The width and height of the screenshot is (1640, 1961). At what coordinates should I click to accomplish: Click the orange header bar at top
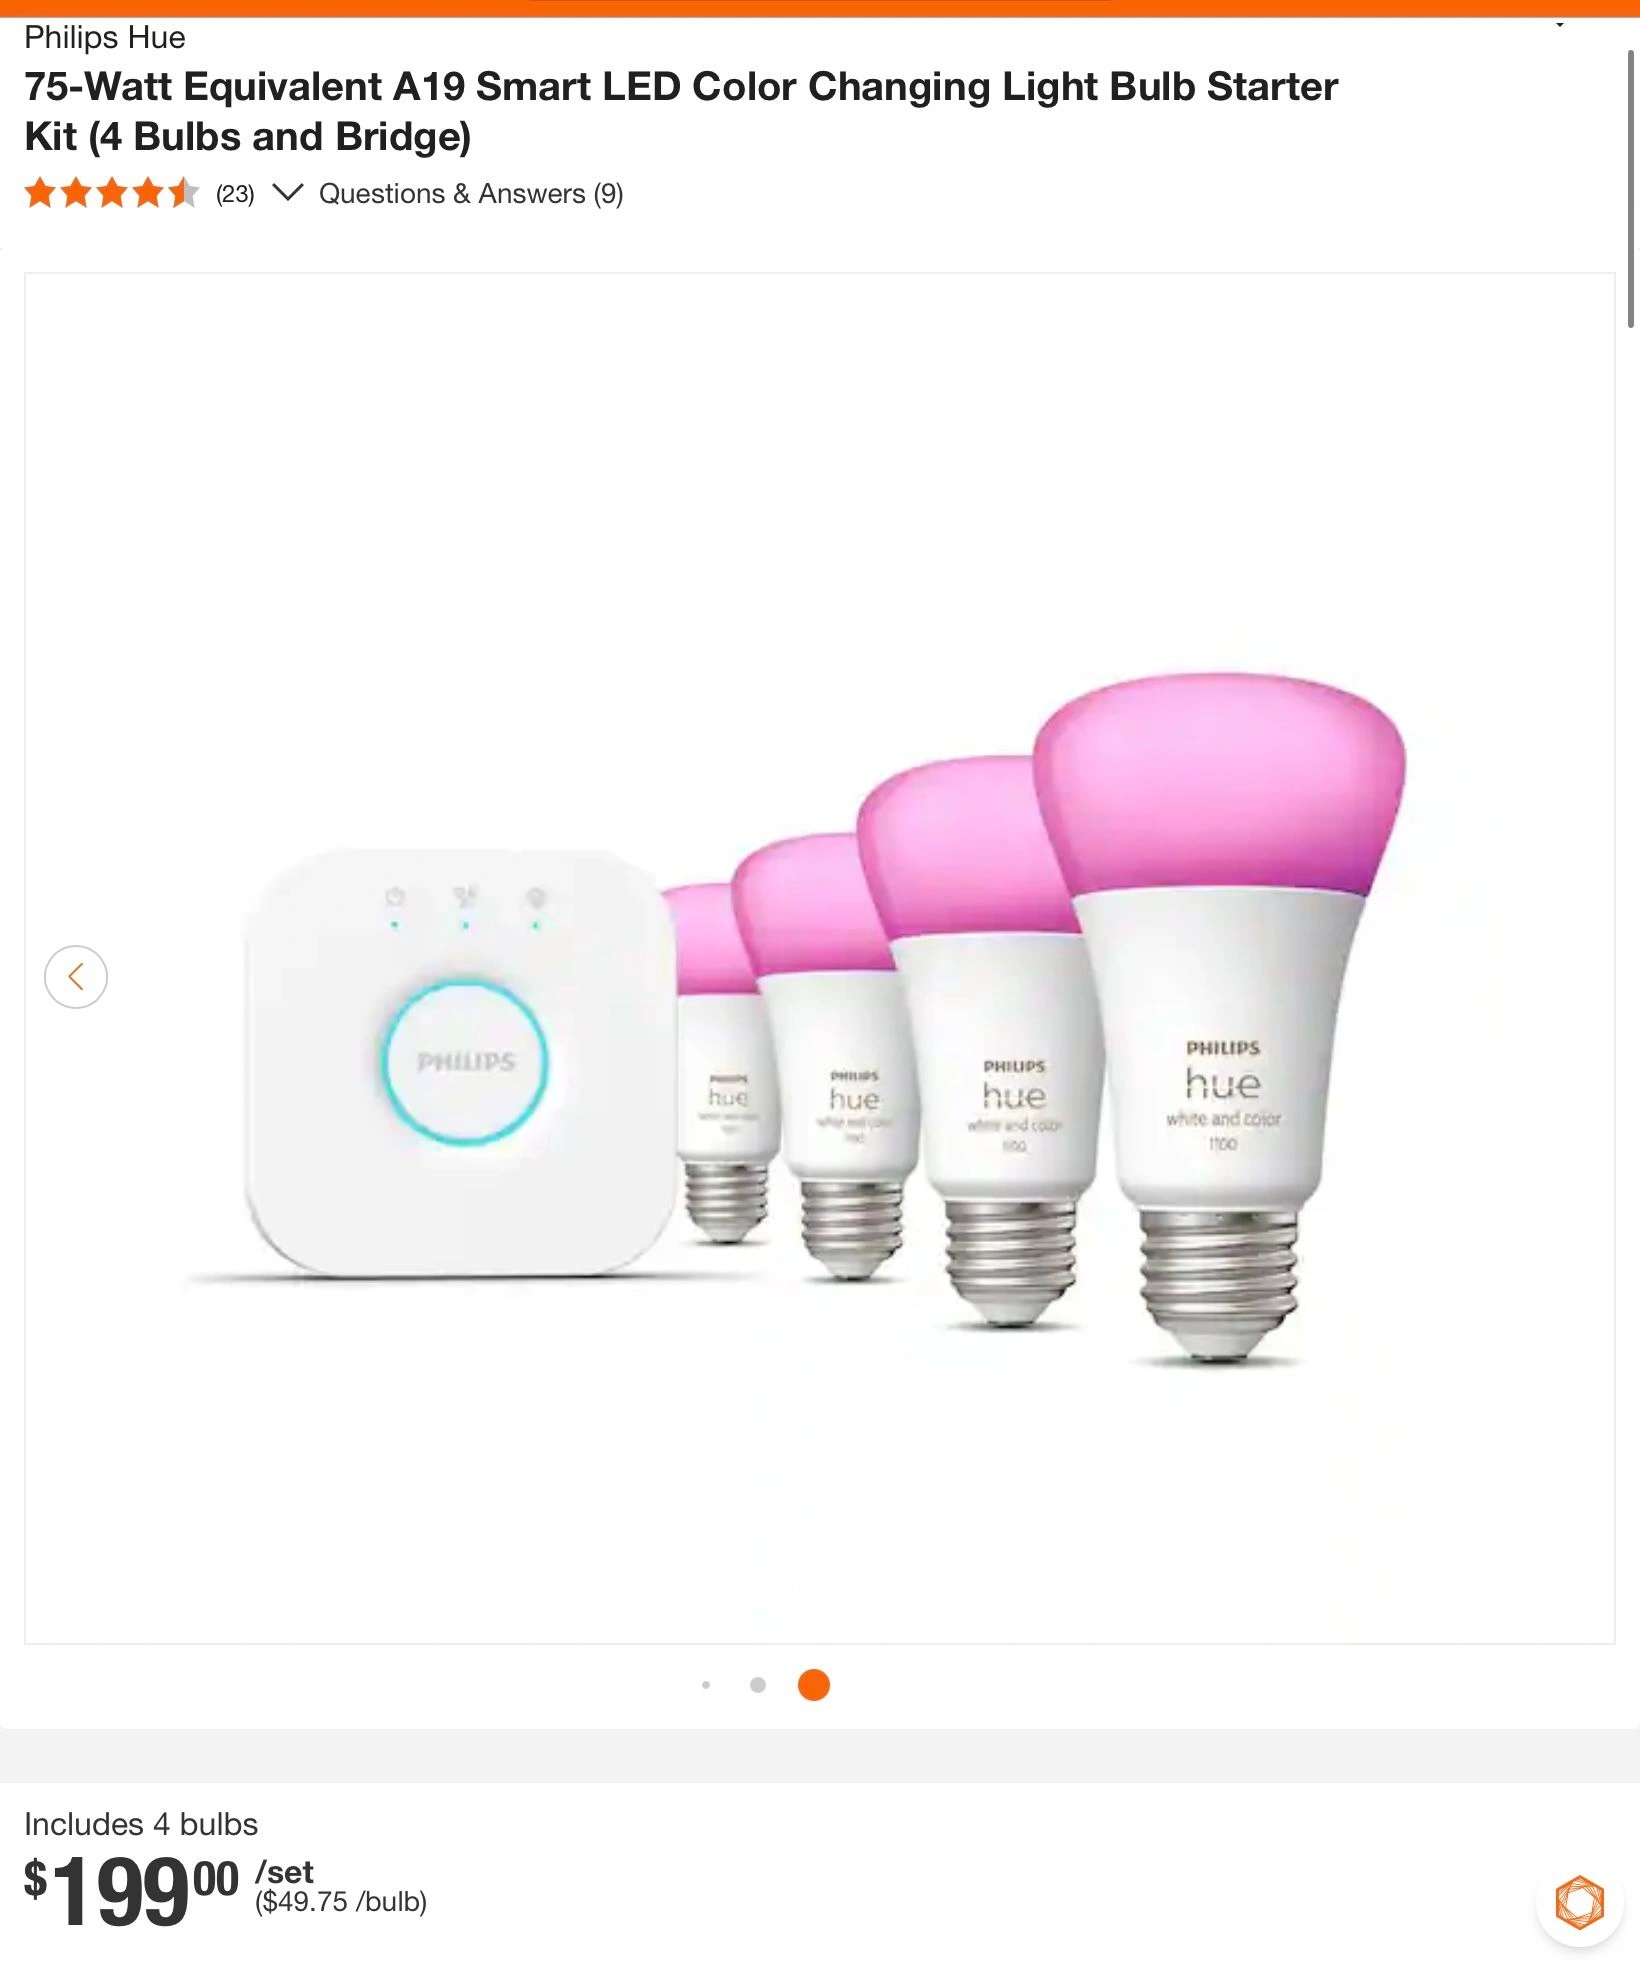820,8
